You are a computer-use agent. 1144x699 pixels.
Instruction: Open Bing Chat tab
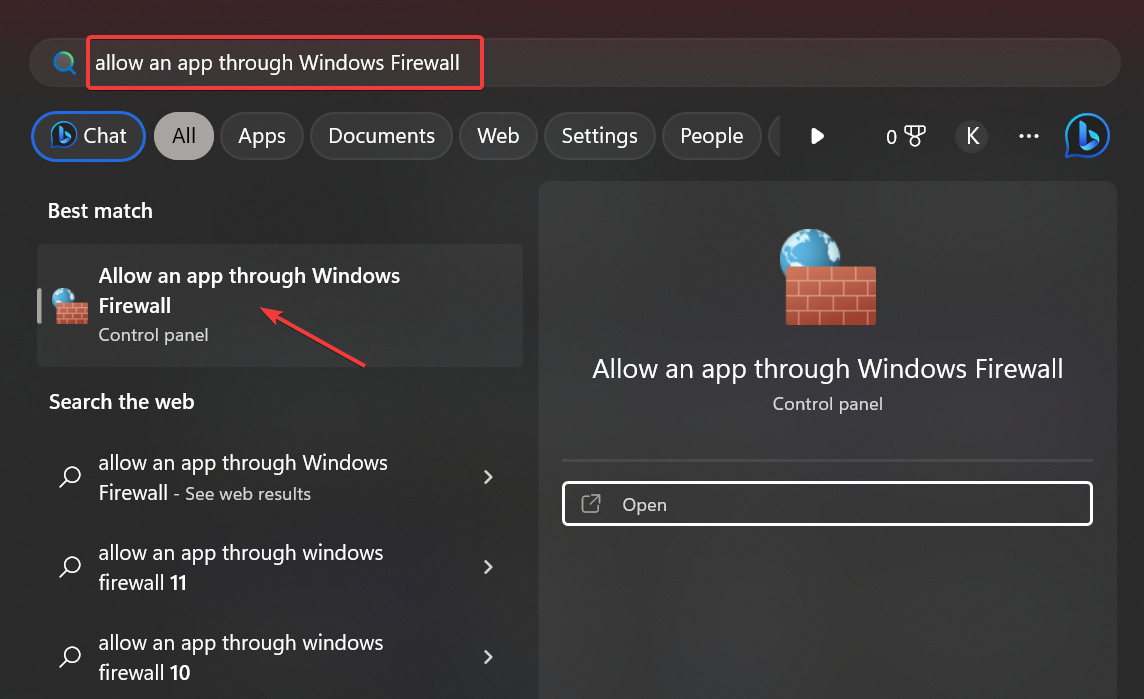(88, 136)
